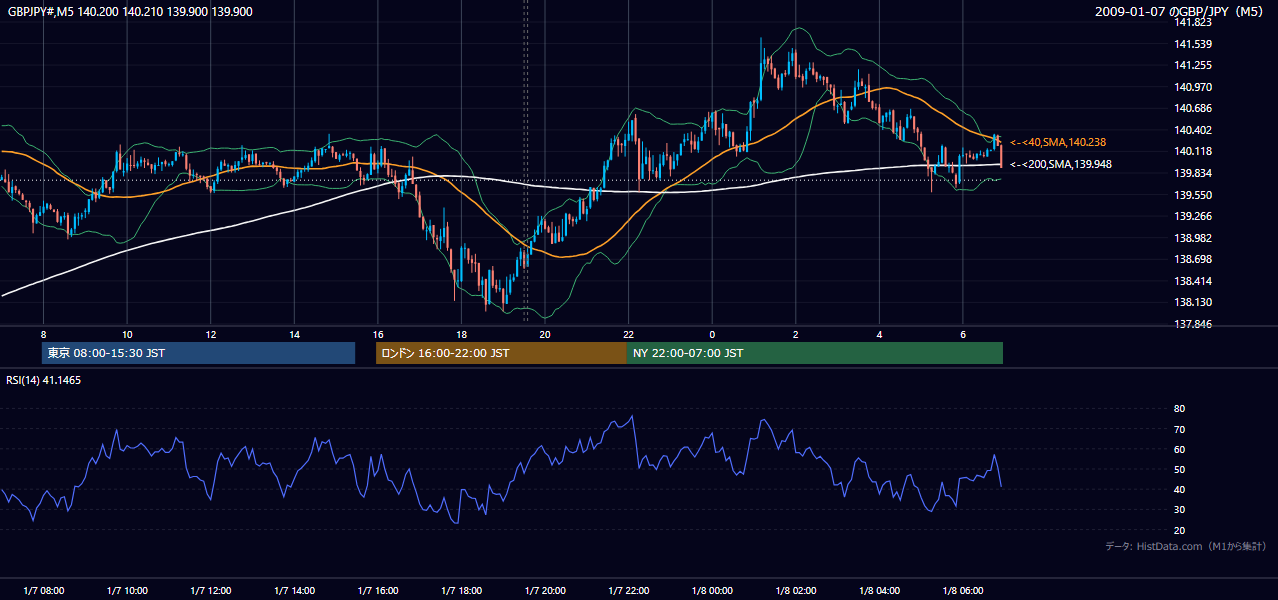Click hour tick 14 below the price chart
1278x600 pixels.
point(294,334)
